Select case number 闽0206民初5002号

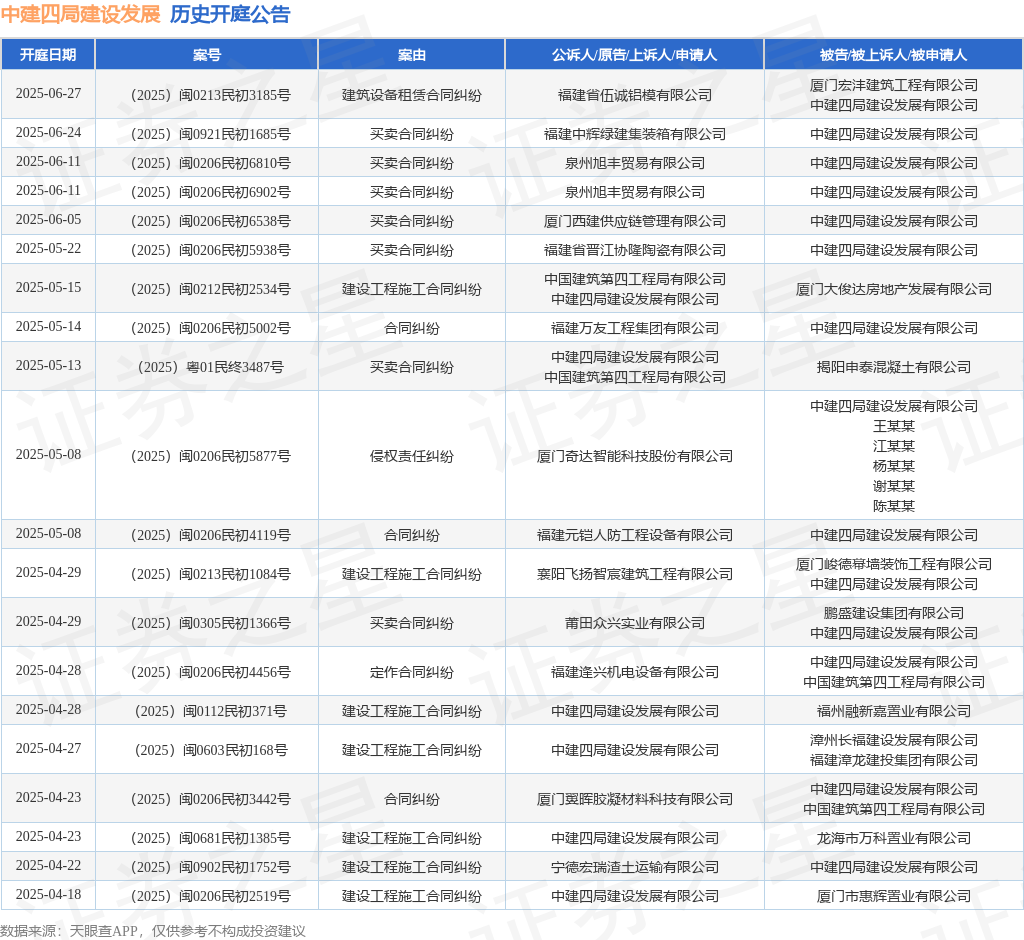pyautogui.click(x=210, y=329)
